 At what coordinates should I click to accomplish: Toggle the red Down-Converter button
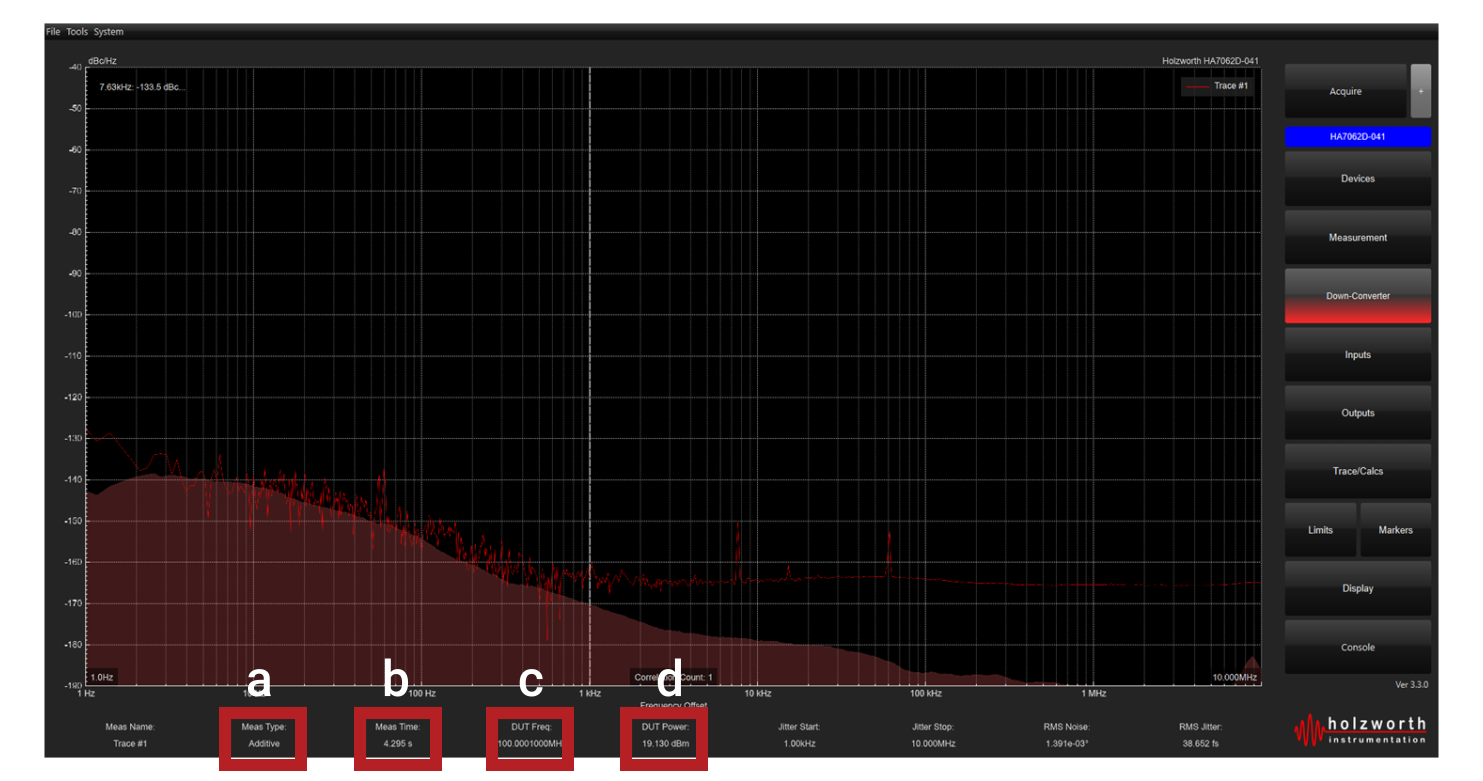click(1357, 296)
